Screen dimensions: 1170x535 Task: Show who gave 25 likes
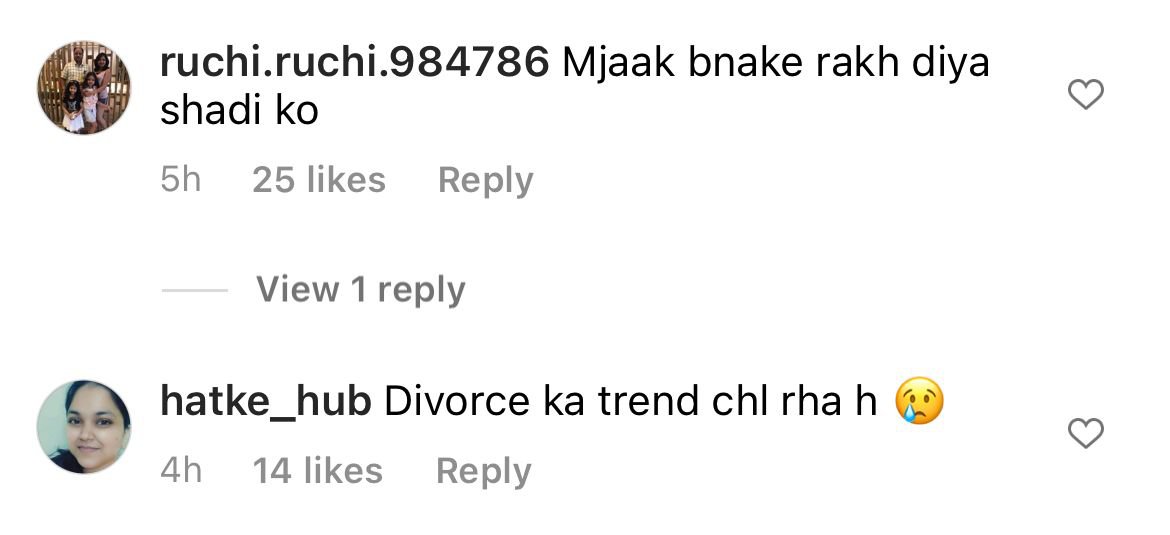319,181
